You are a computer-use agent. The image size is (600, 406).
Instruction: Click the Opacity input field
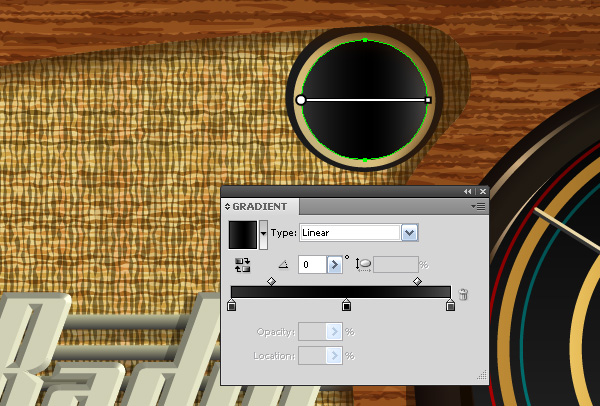(312, 331)
